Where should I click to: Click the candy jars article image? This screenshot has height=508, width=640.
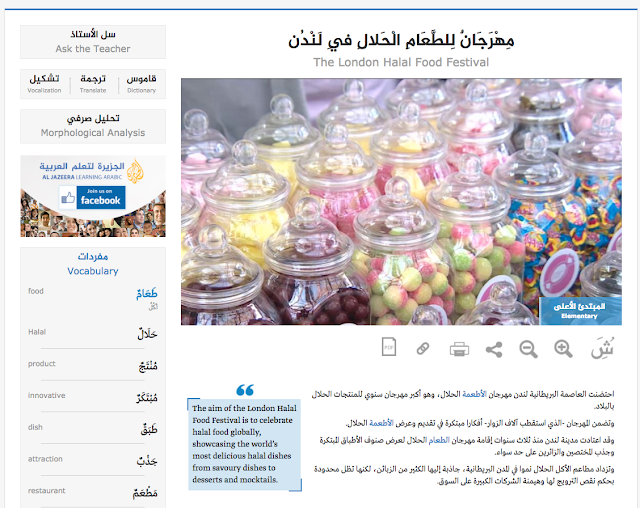click(x=401, y=202)
